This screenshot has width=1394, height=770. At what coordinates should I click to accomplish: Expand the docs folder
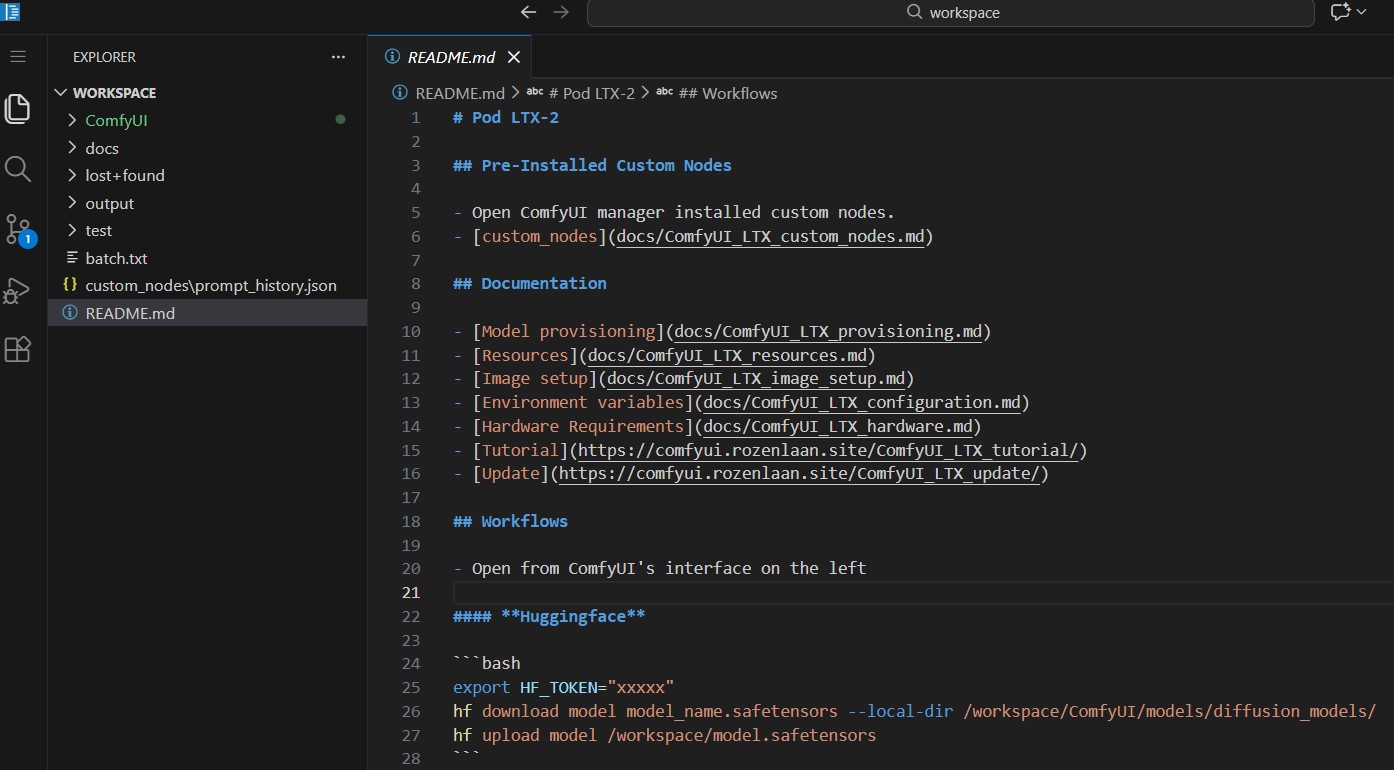(104, 148)
